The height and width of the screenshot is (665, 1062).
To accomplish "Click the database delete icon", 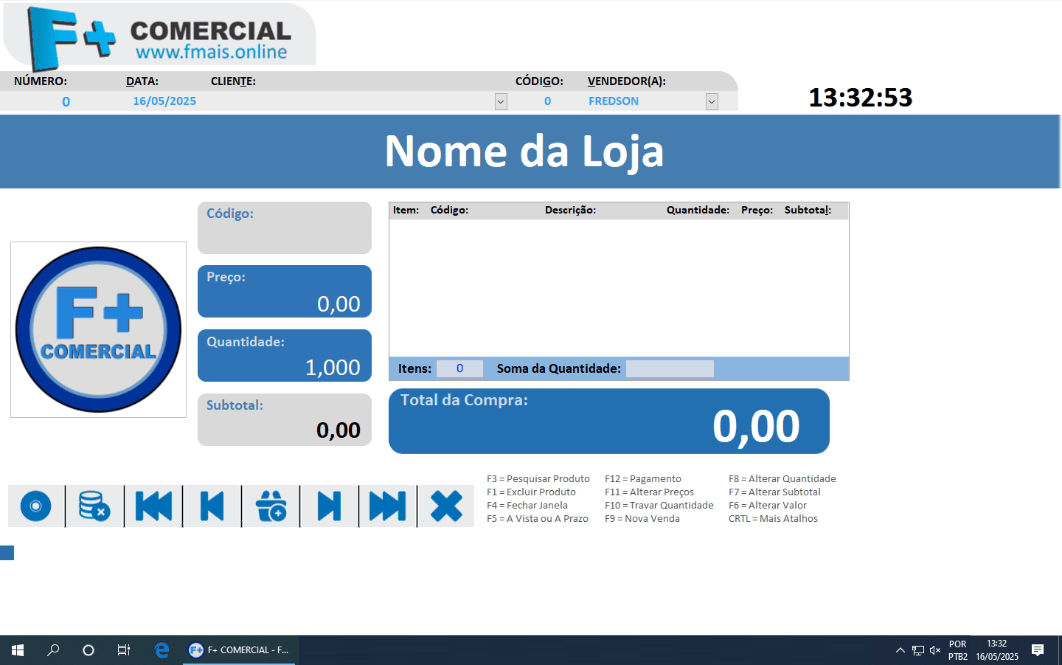I will [x=94, y=507].
